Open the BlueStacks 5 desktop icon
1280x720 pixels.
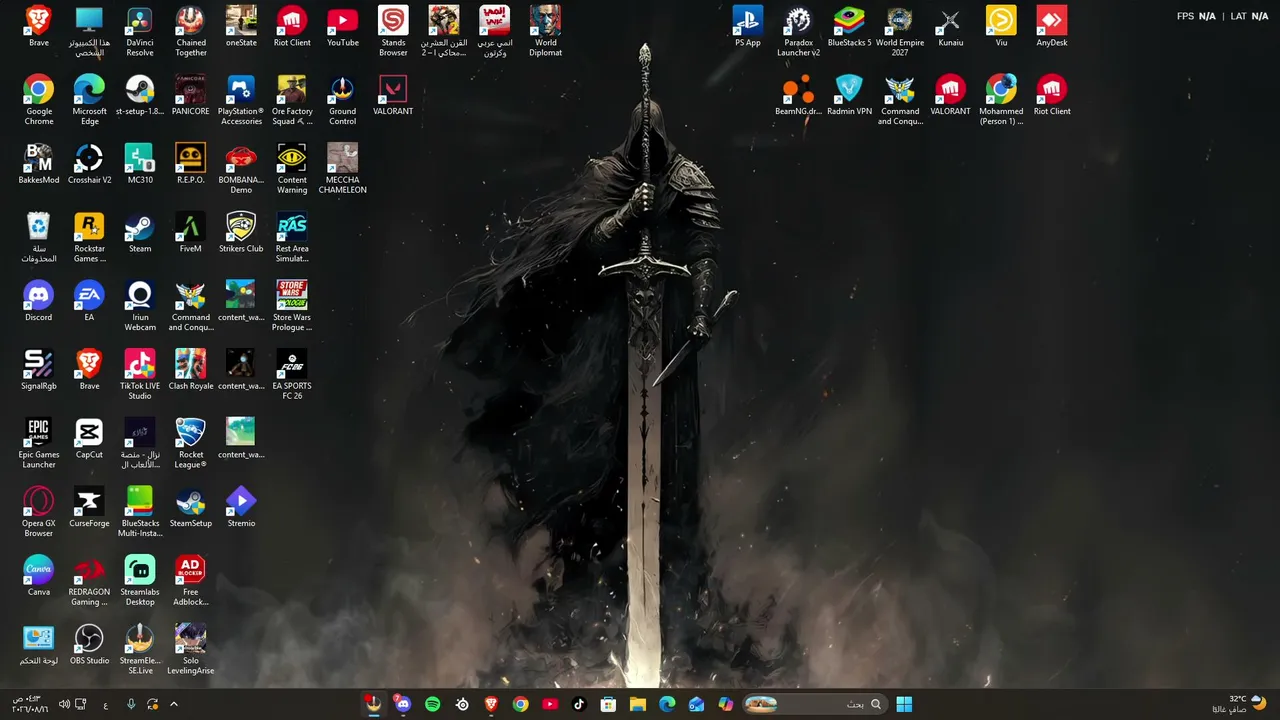pos(849,28)
